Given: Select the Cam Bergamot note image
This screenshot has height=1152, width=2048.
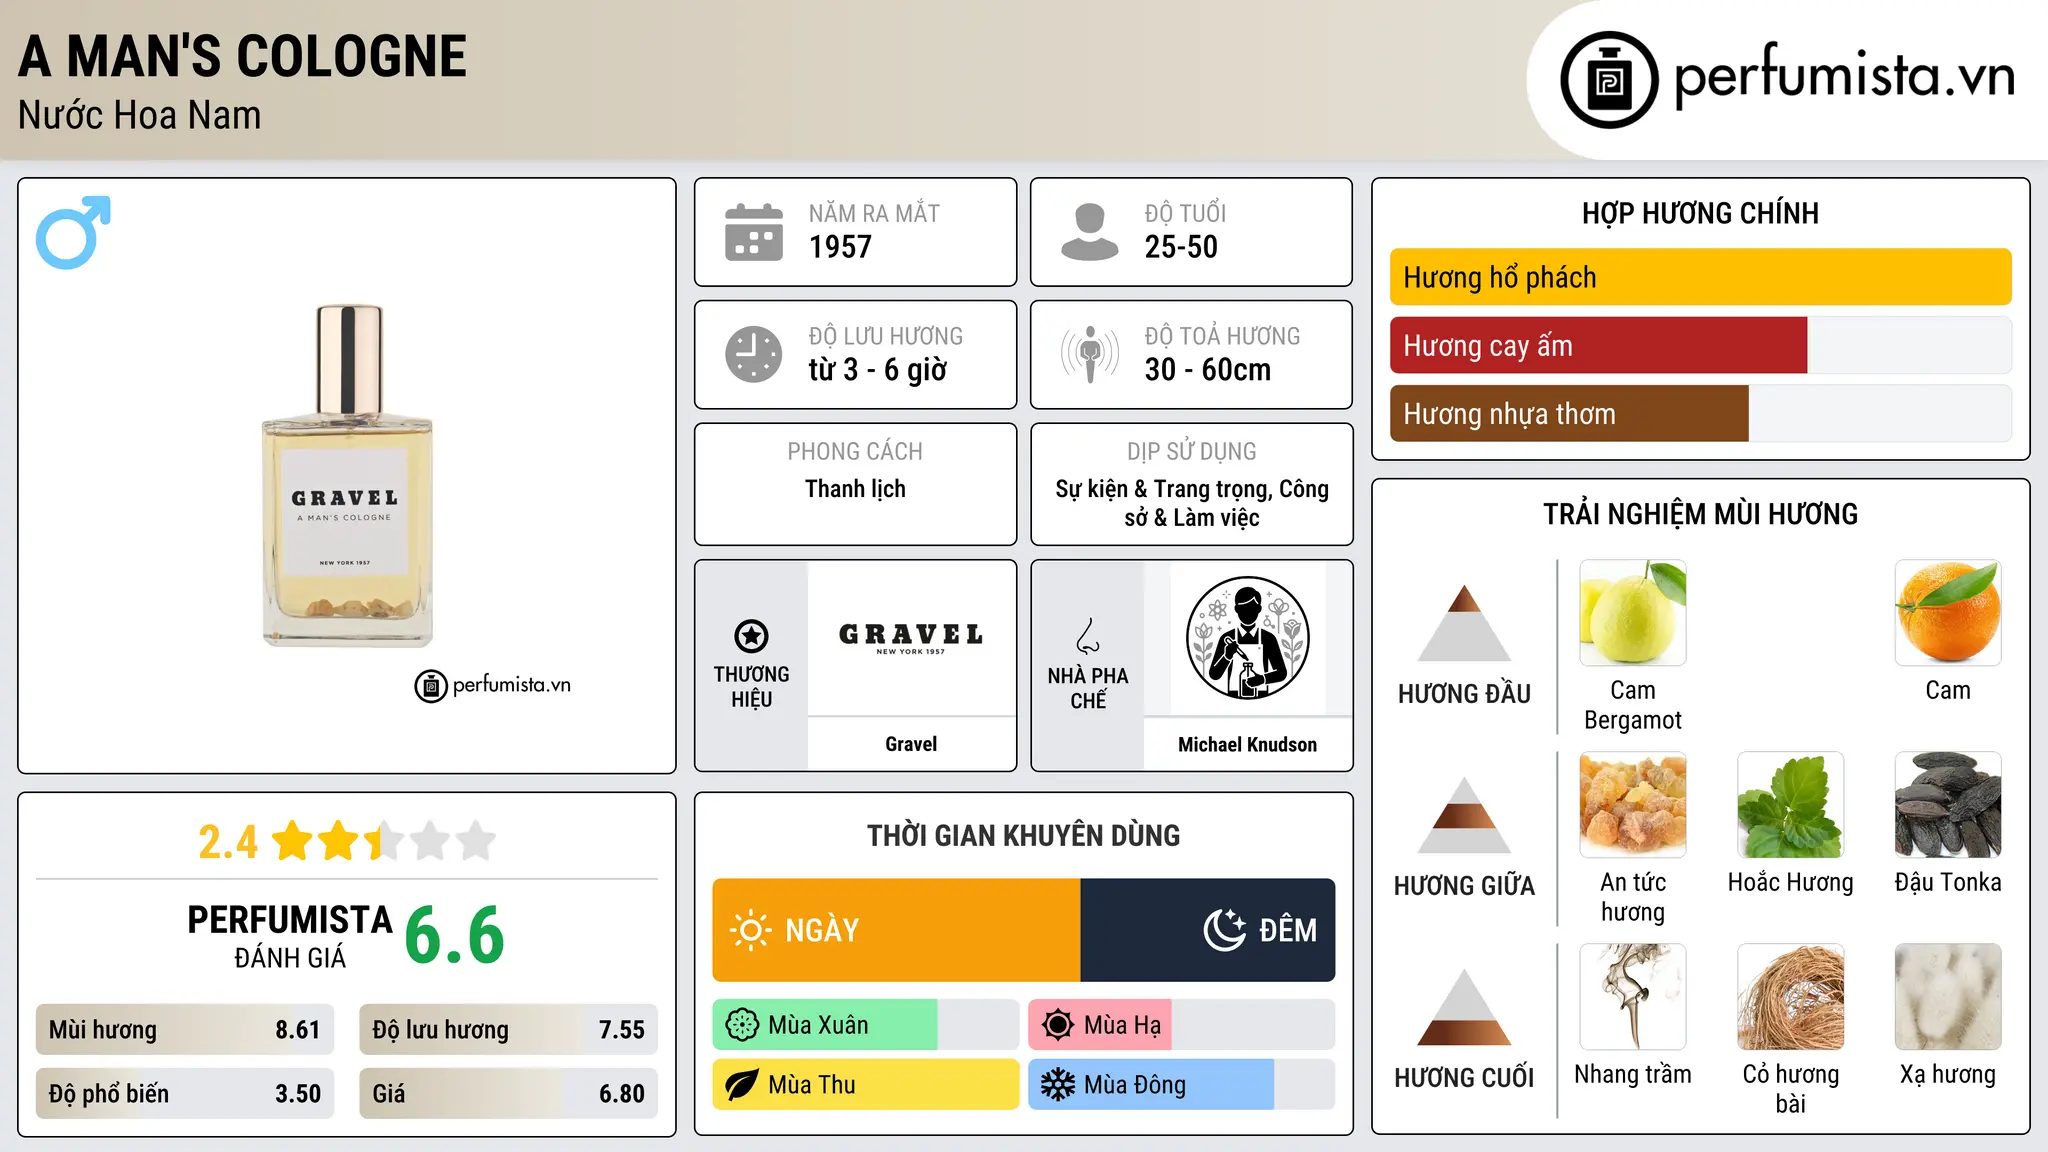Looking at the screenshot, I should pos(1633,613).
